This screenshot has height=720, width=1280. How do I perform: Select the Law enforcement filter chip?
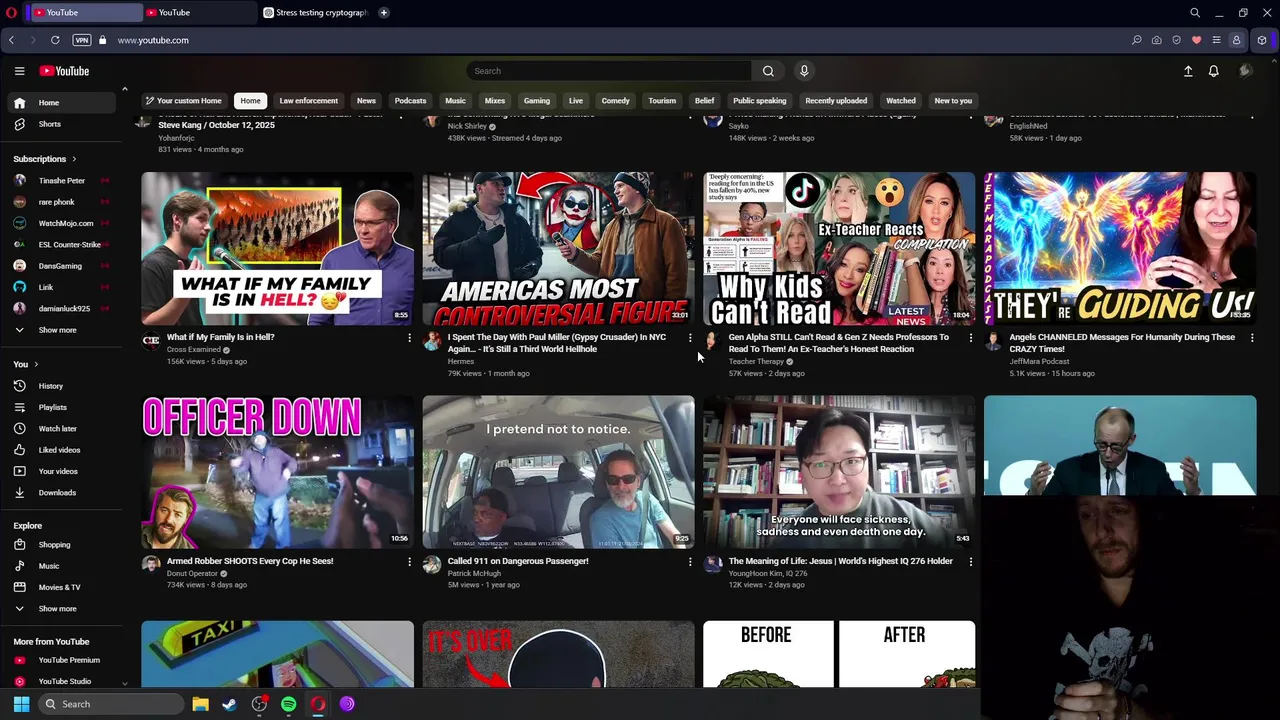point(308,101)
